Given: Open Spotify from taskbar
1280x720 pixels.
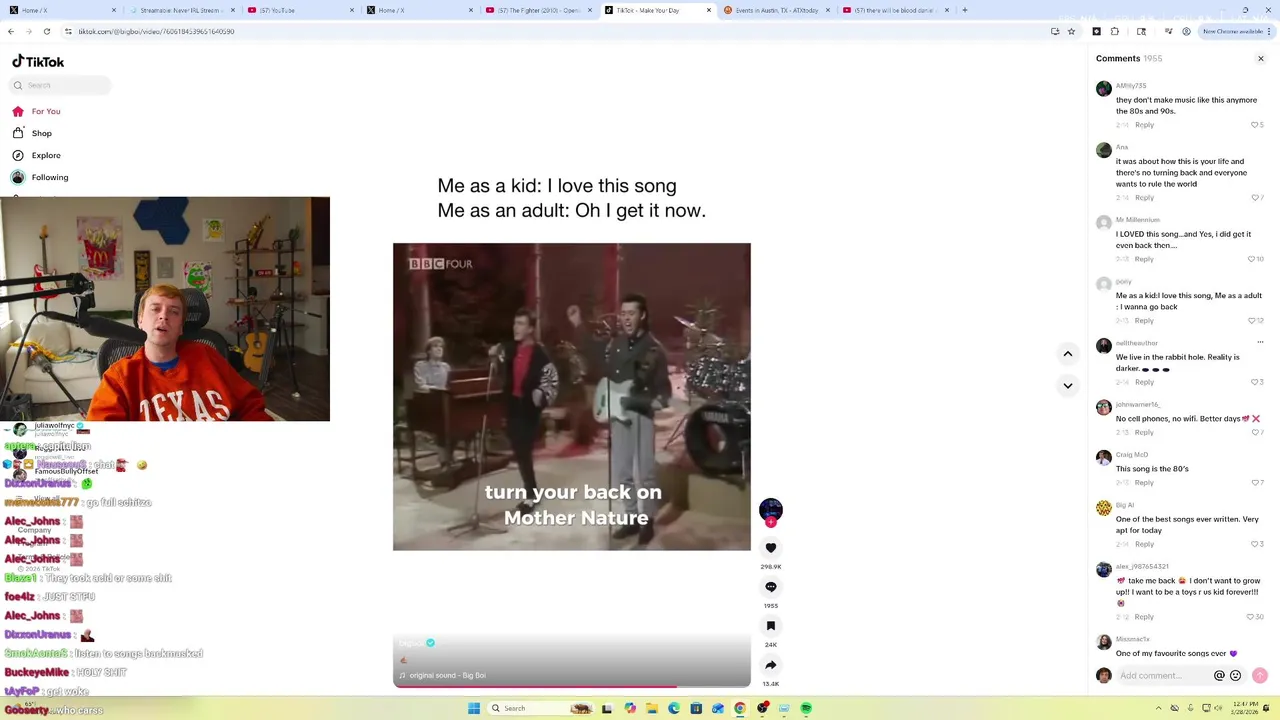Looking at the screenshot, I should [x=806, y=709].
